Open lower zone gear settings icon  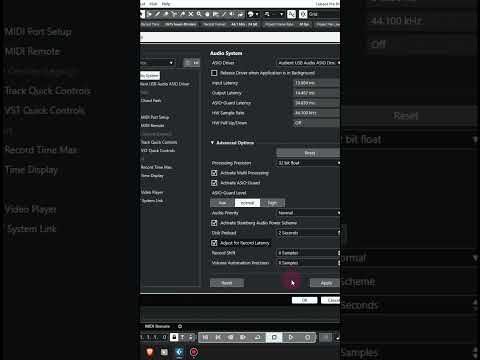180,326
